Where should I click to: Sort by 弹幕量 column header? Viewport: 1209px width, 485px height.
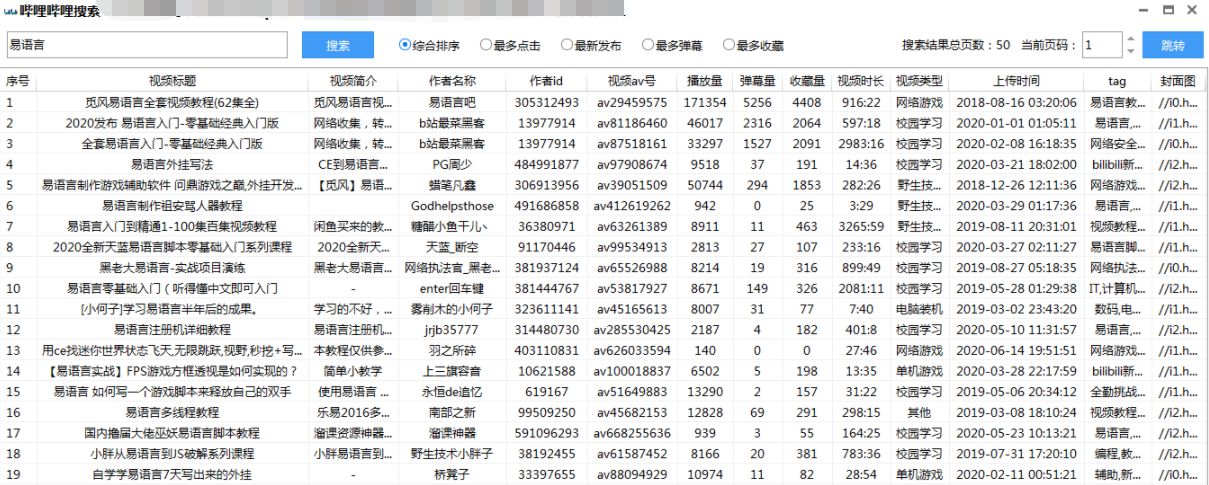[x=757, y=81]
